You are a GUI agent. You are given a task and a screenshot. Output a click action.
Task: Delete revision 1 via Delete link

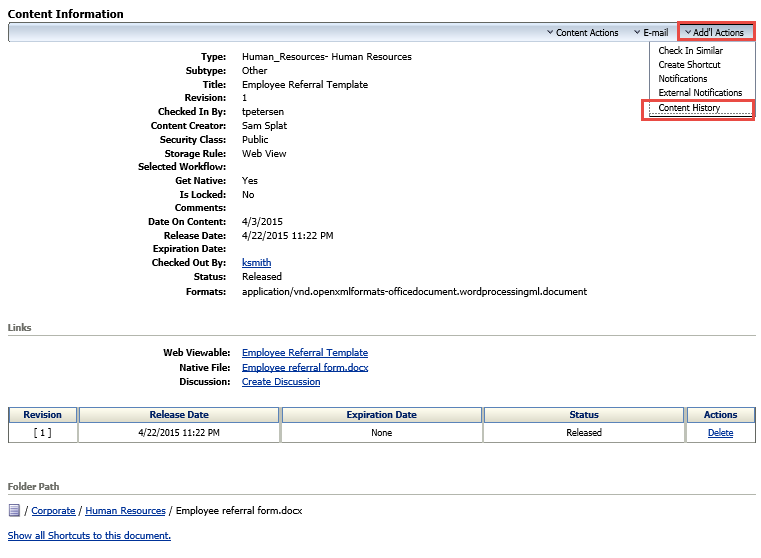click(x=720, y=433)
